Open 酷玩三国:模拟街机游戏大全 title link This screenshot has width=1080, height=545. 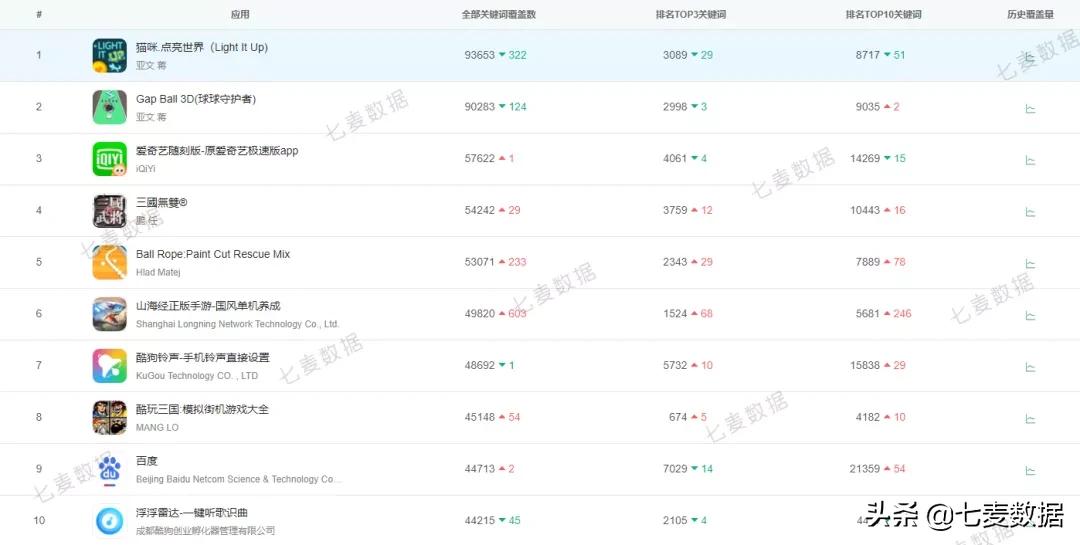pos(202,409)
